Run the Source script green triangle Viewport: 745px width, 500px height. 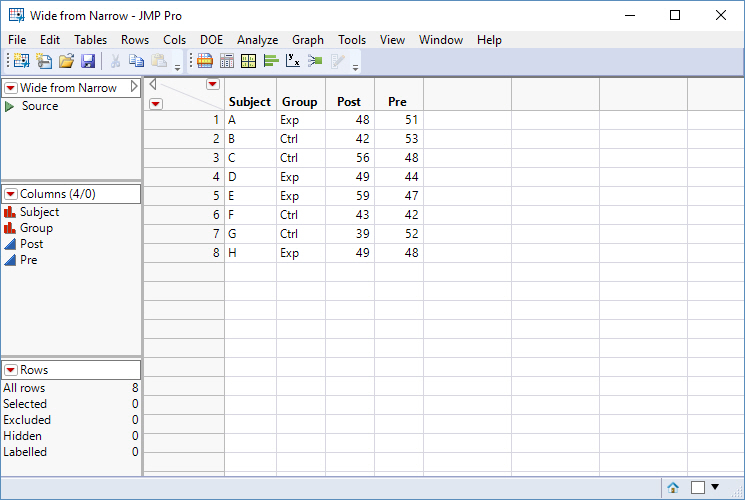(x=9, y=106)
